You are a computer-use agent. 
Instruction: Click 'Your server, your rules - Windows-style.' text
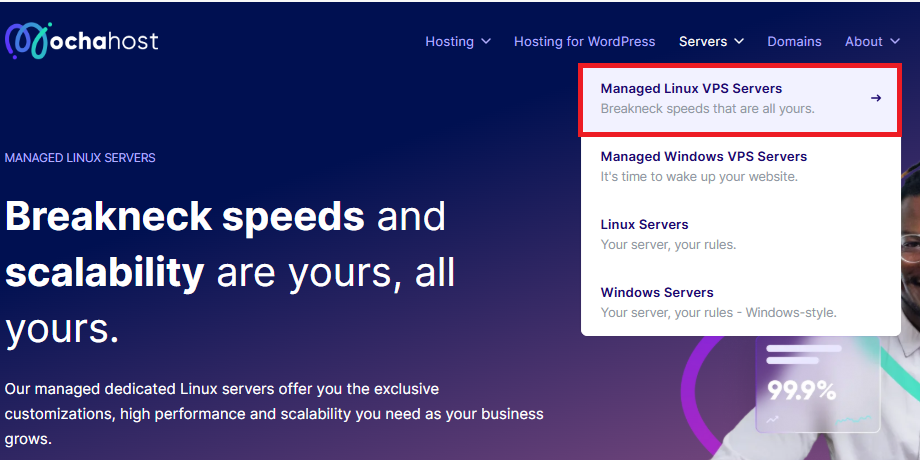click(x=718, y=312)
